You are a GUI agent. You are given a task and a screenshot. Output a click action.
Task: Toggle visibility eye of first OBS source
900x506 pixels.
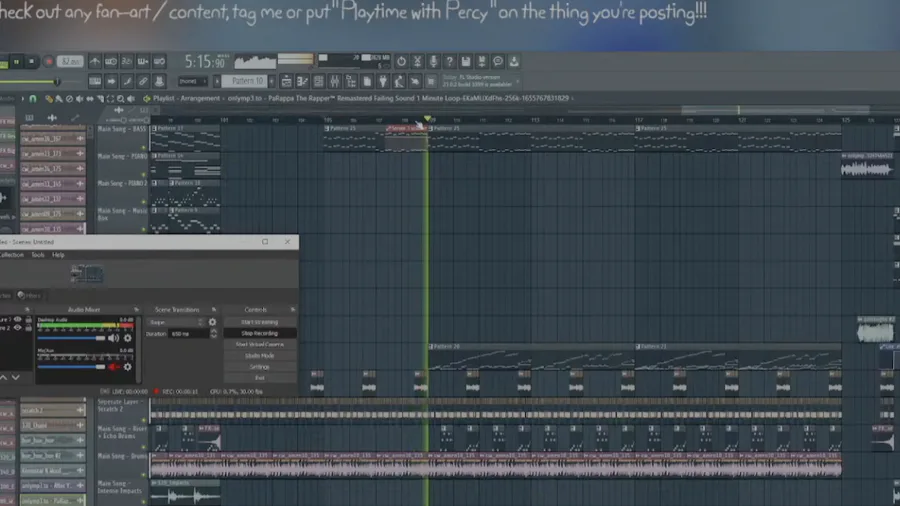point(17,320)
